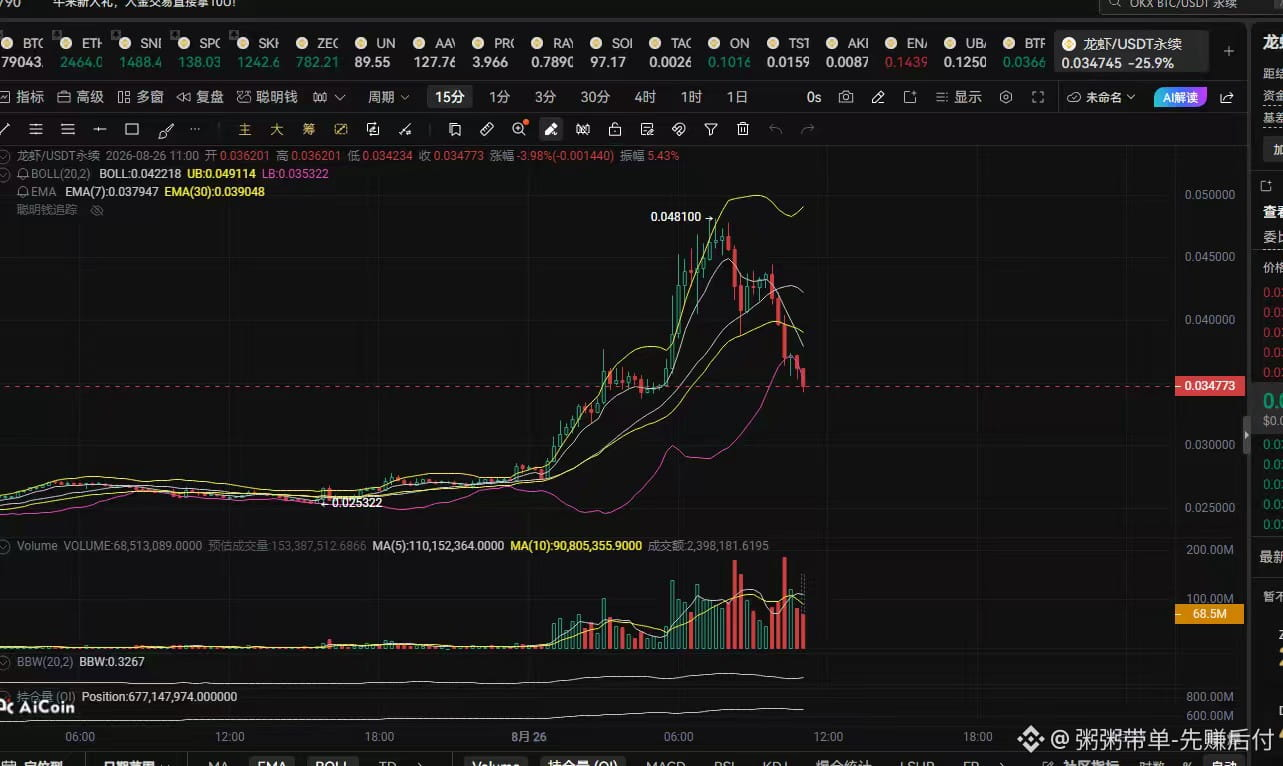The width and height of the screenshot is (1283, 766).
Task: Click the add-note icon beside the pencil
Action: (910, 97)
